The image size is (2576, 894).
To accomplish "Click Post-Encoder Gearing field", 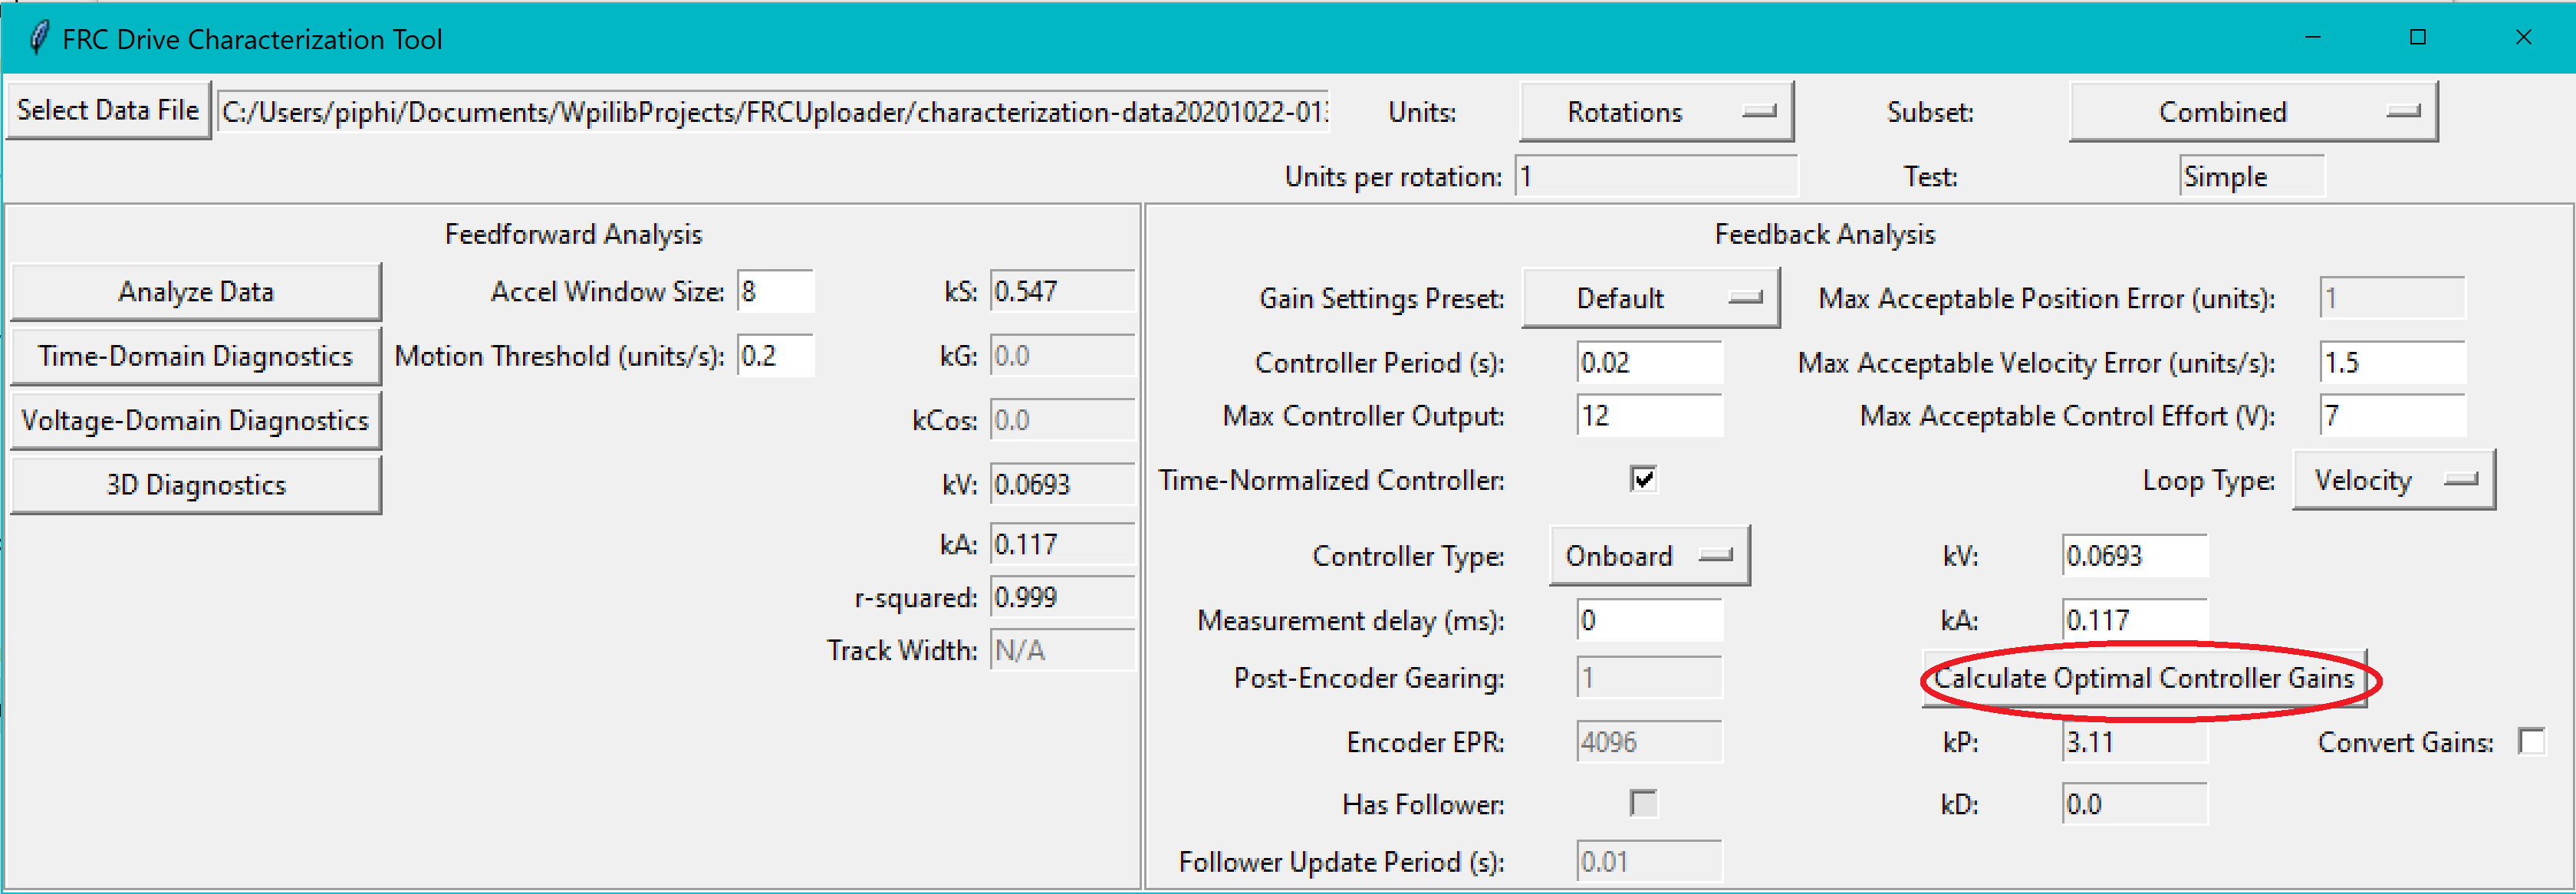I will coord(1649,679).
